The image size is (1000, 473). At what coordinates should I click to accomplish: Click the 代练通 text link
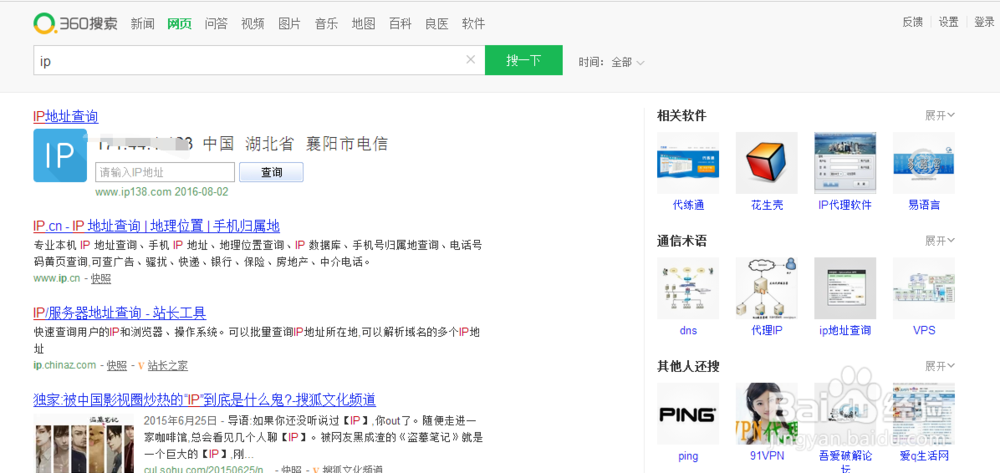coord(688,205)
